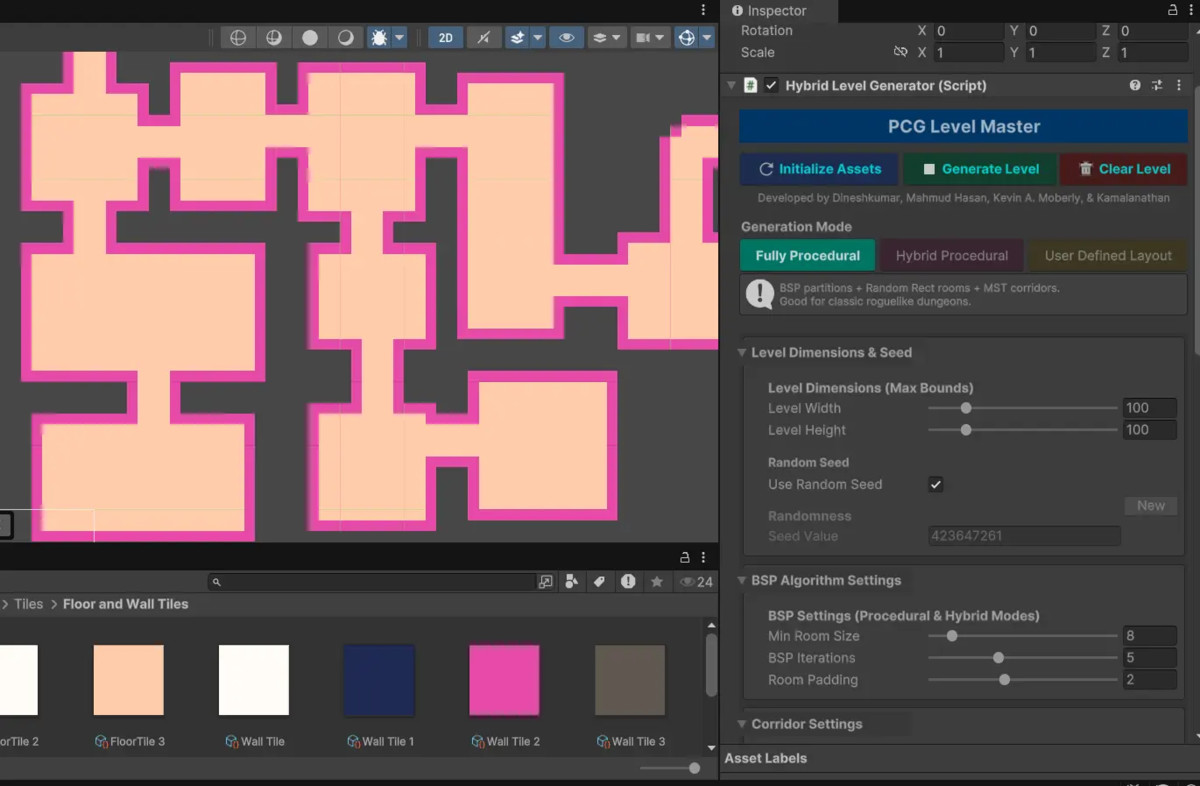1200x786 pixels.
Task: Click the Clear Level button
Action: pyautogui.click(x=1123, y=169)
